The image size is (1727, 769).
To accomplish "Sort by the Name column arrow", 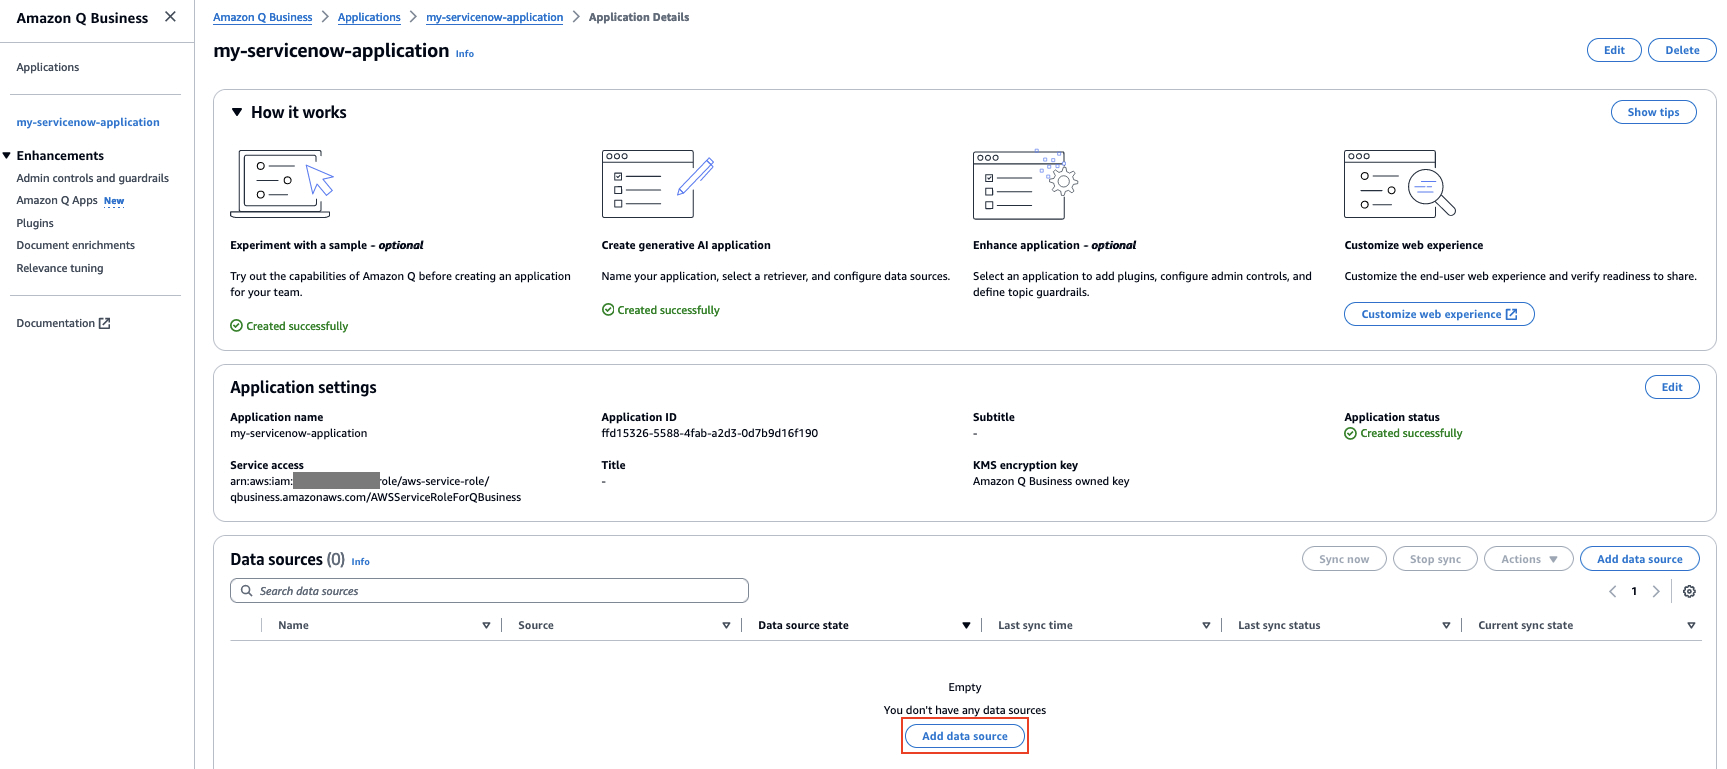I will tap(487, 626).
